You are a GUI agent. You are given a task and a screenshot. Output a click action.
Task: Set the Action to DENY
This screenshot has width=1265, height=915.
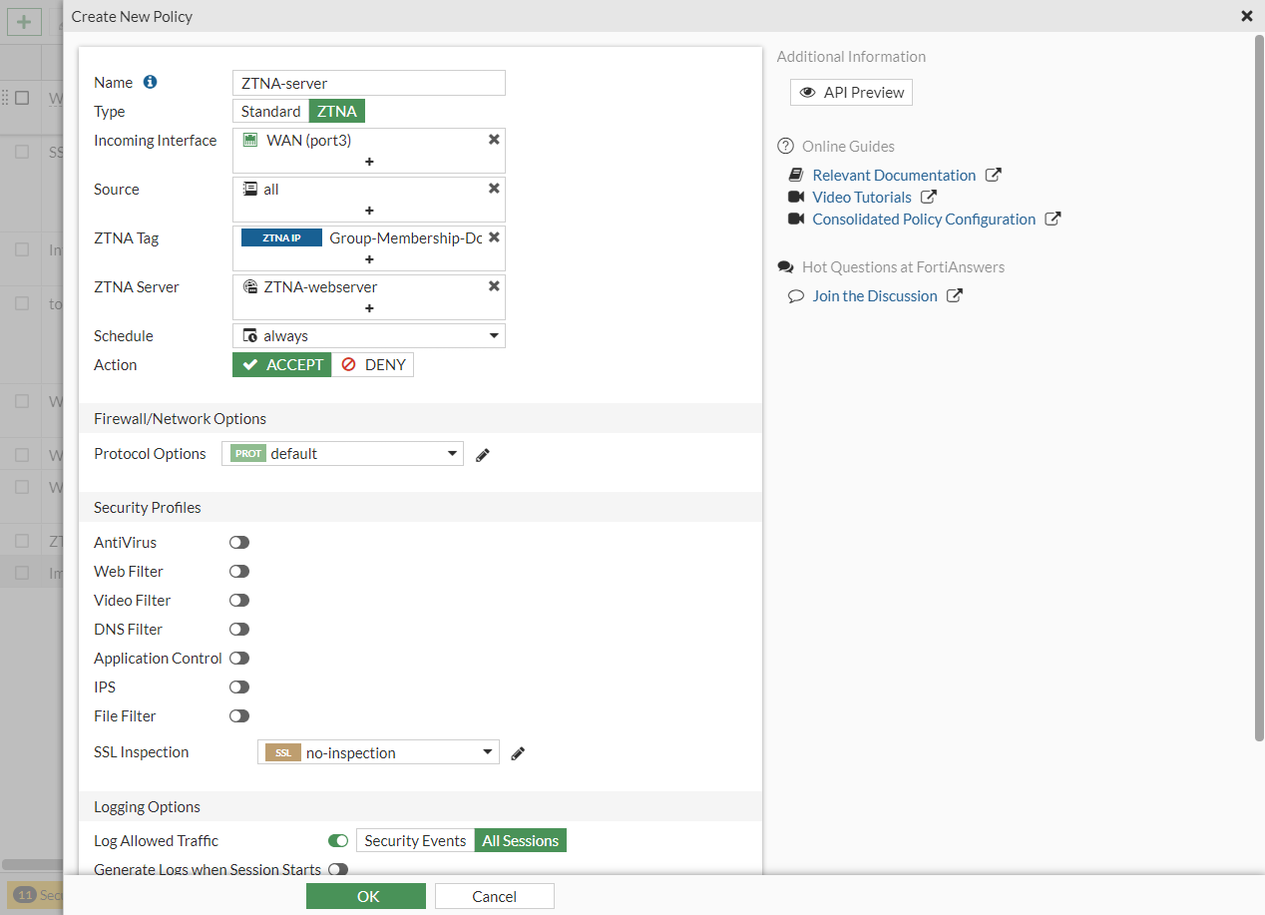(374, 365)
